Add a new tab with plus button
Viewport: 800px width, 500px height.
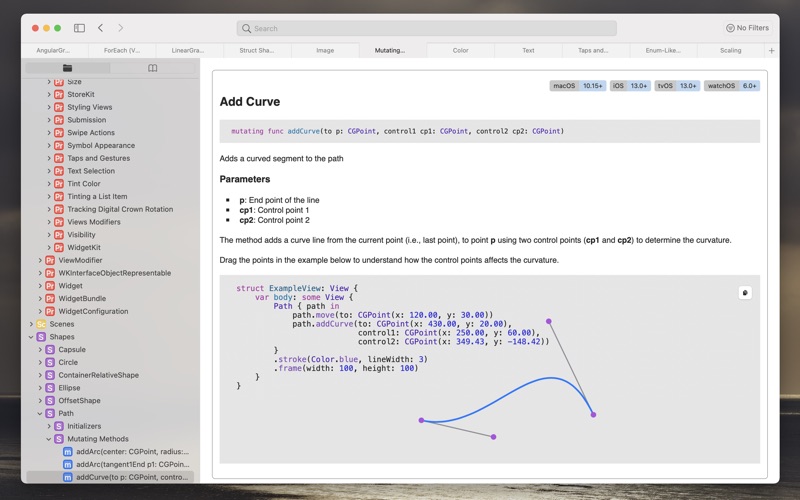771,50
